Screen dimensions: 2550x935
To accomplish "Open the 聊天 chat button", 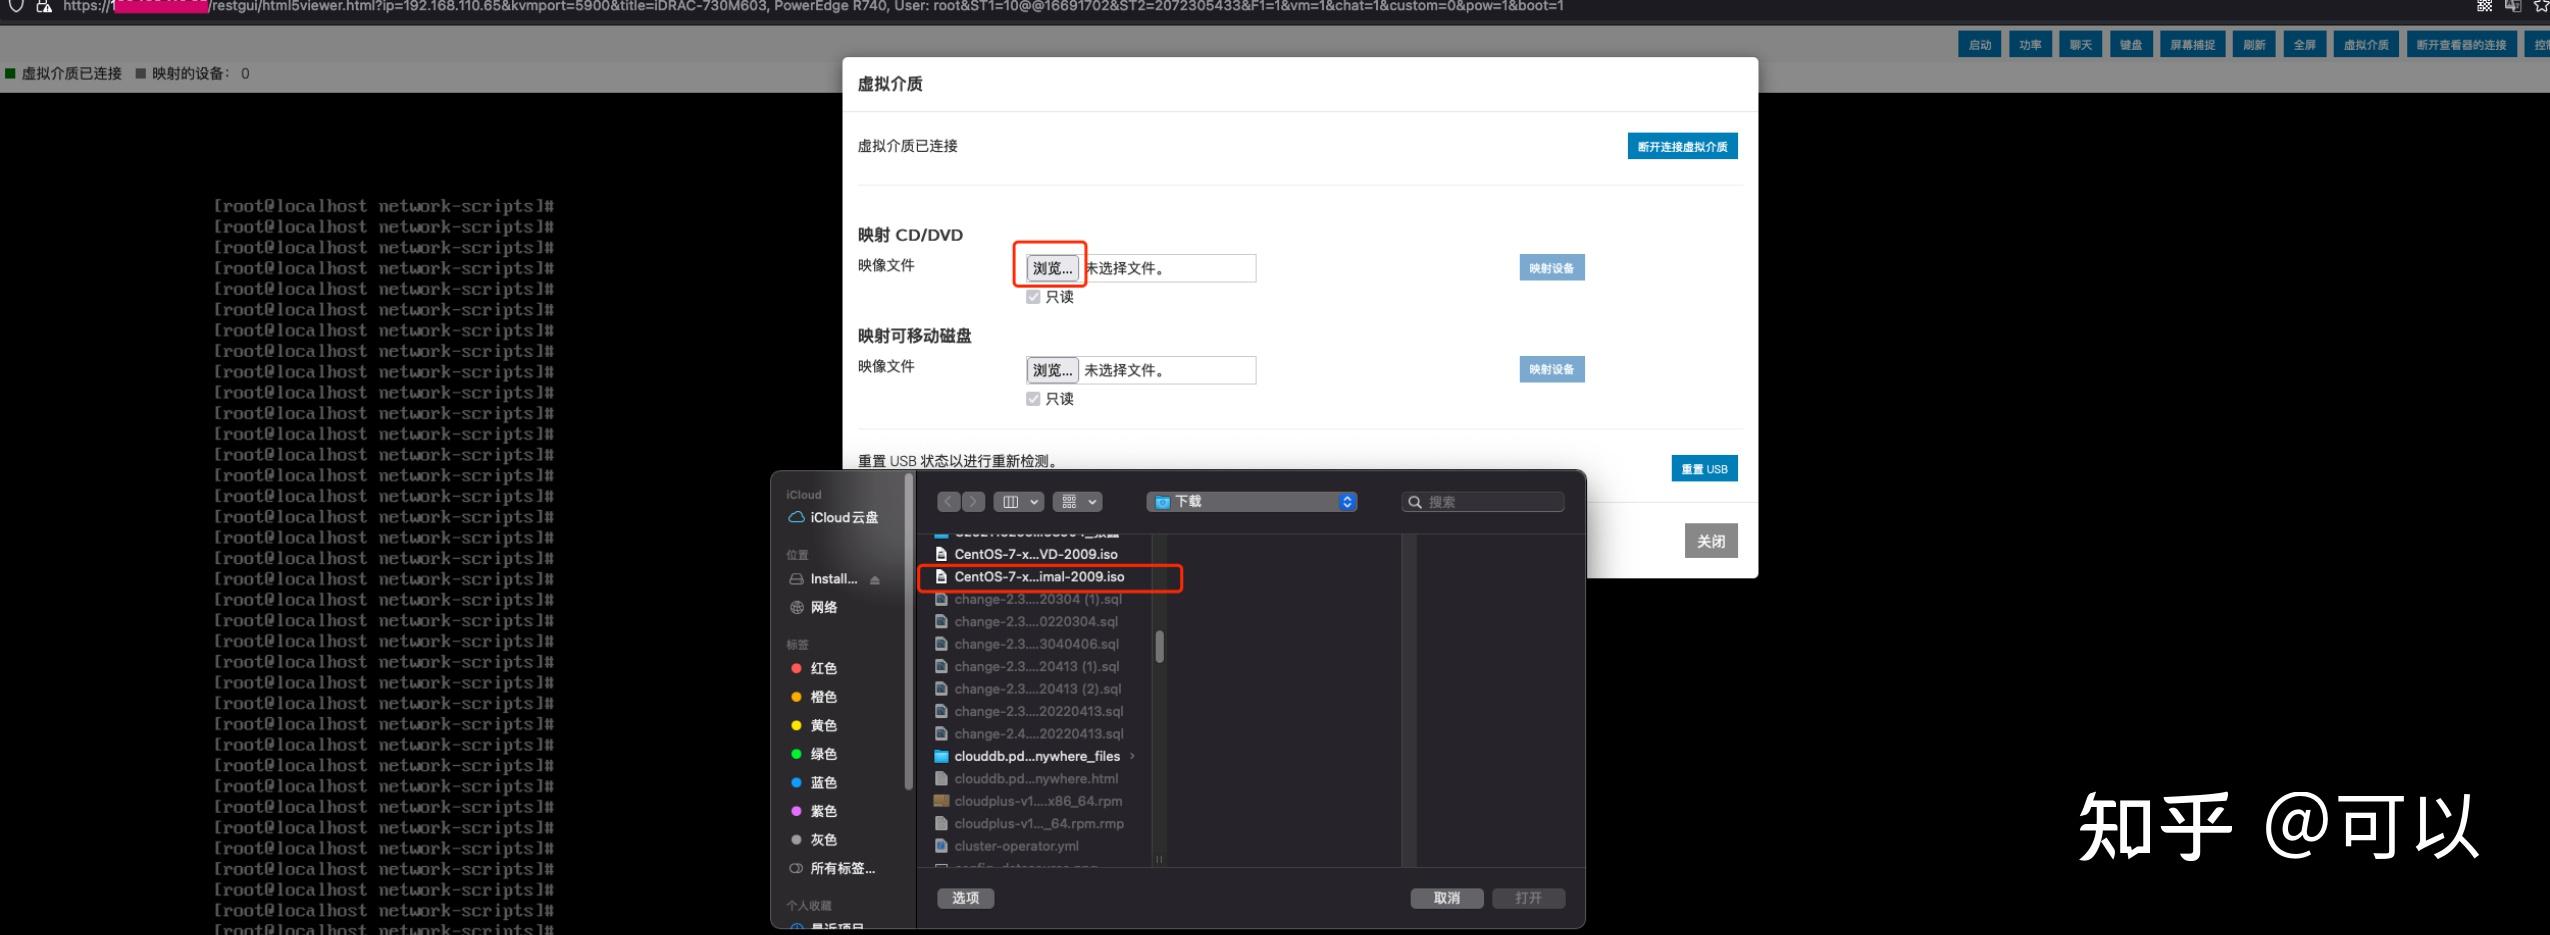I will (2081, 45).
